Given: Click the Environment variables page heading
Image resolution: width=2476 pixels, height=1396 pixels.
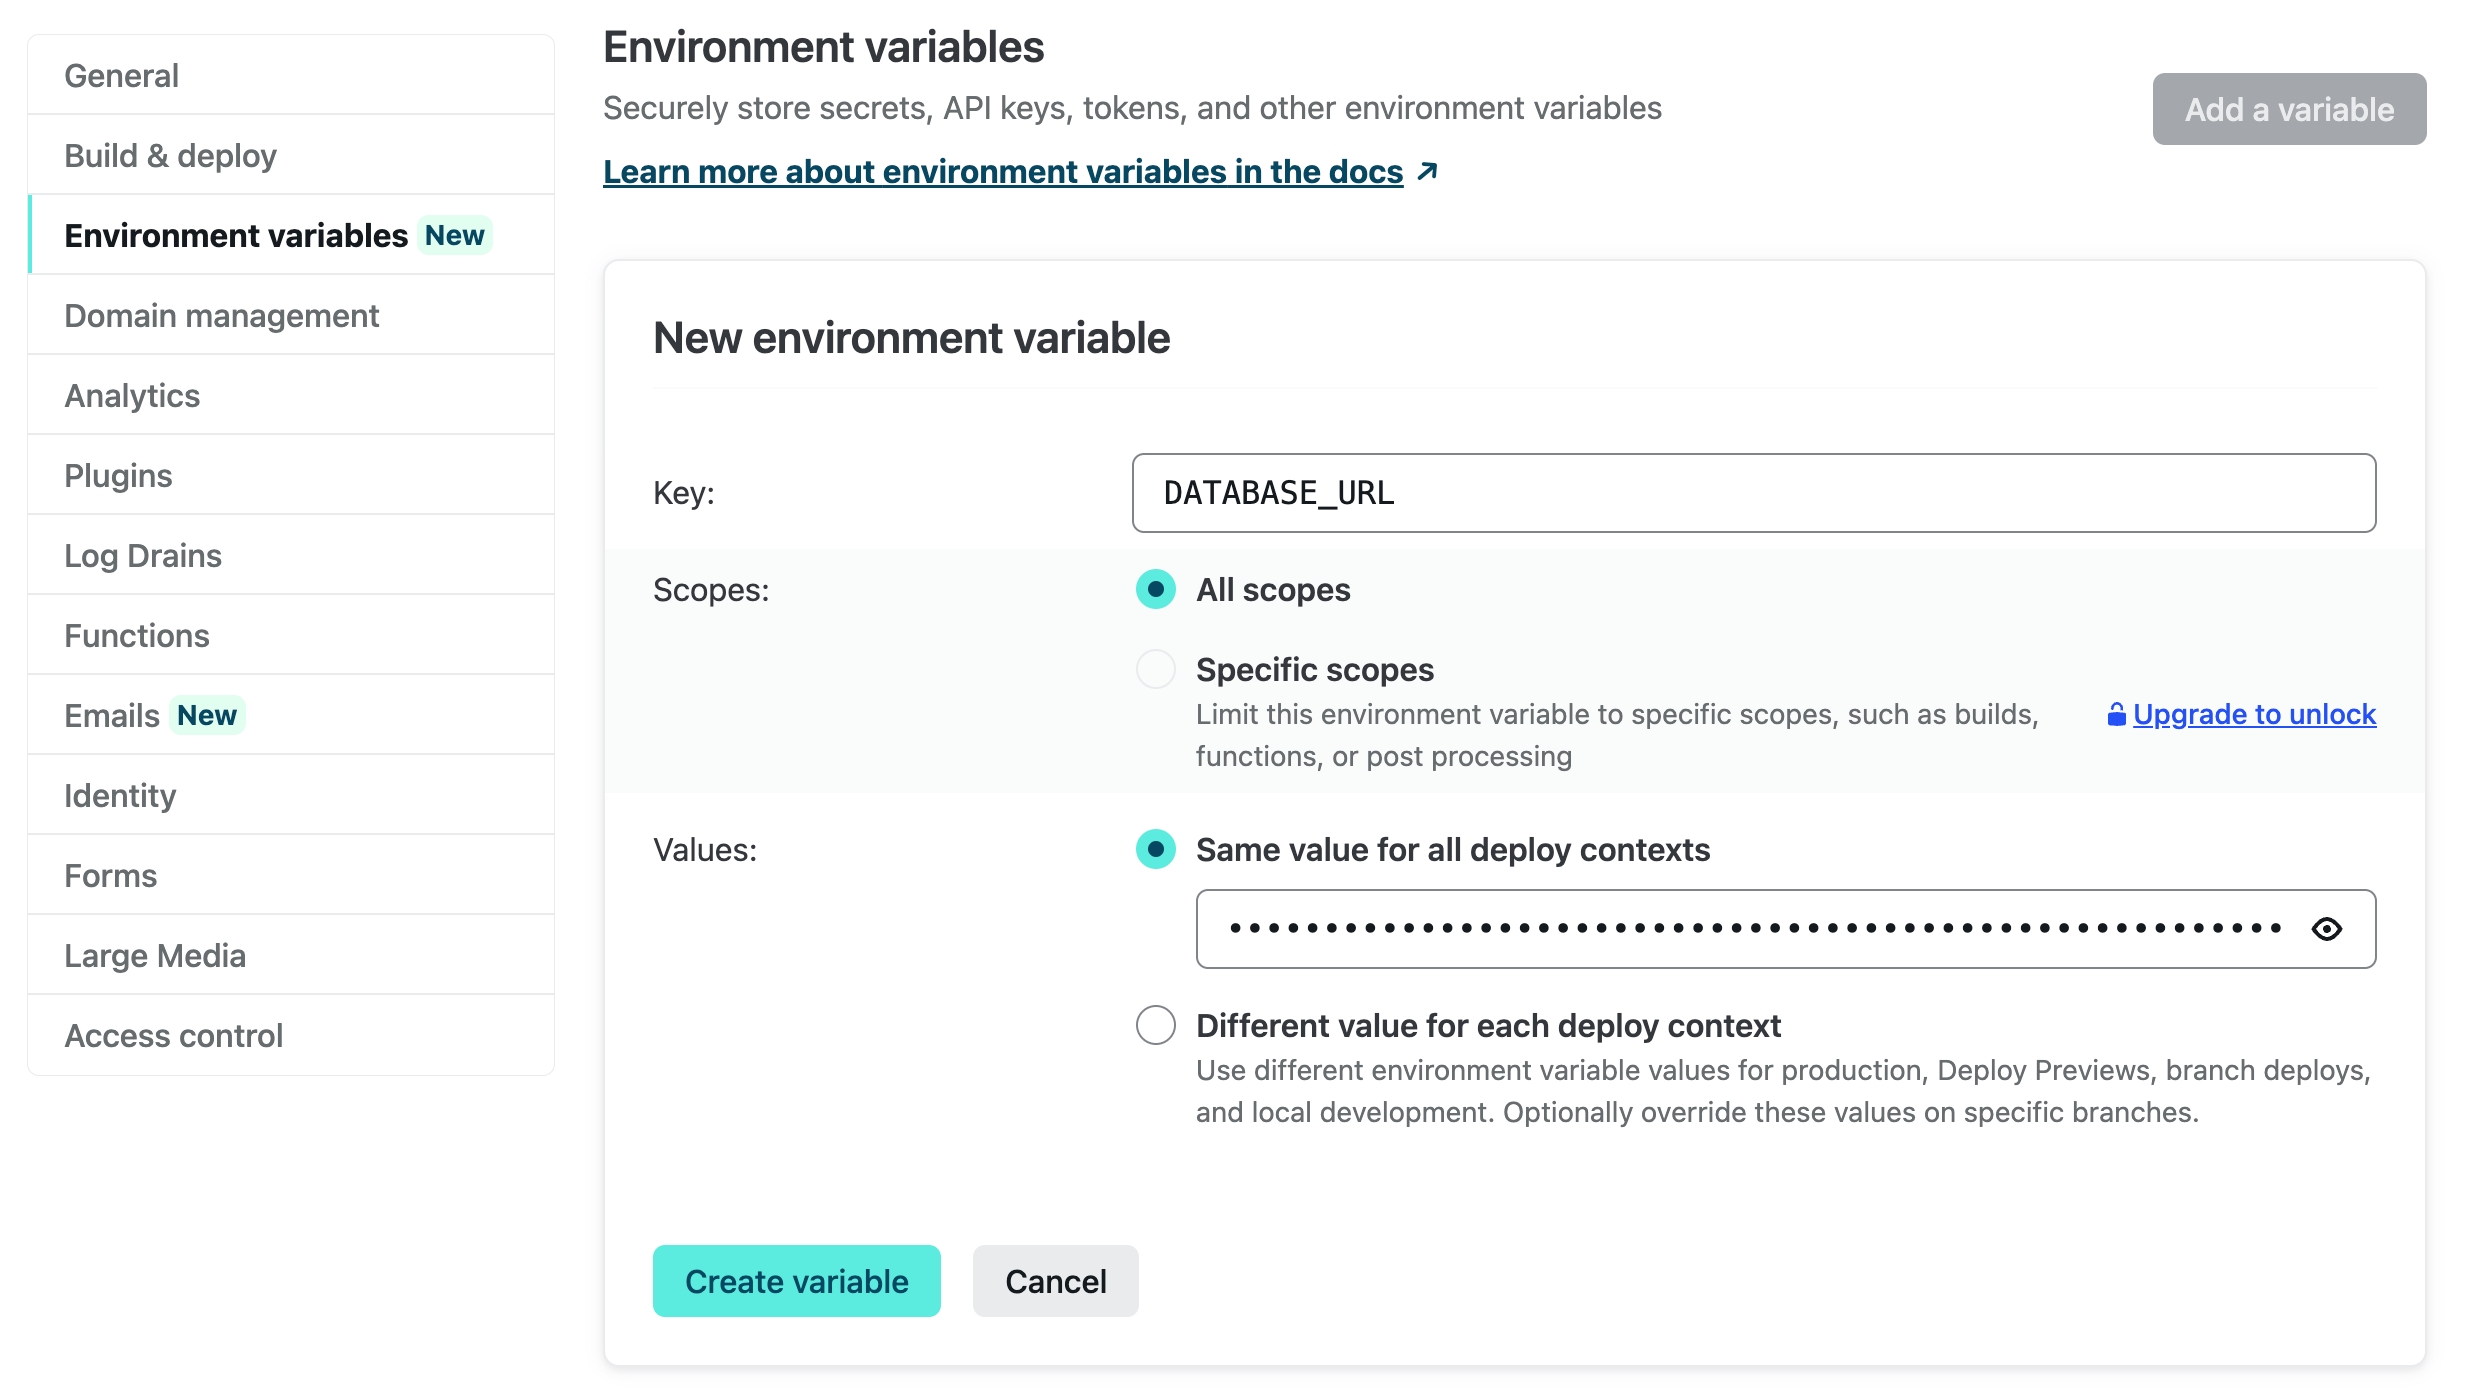Looking at the screenshot, I should pos(823,47).
